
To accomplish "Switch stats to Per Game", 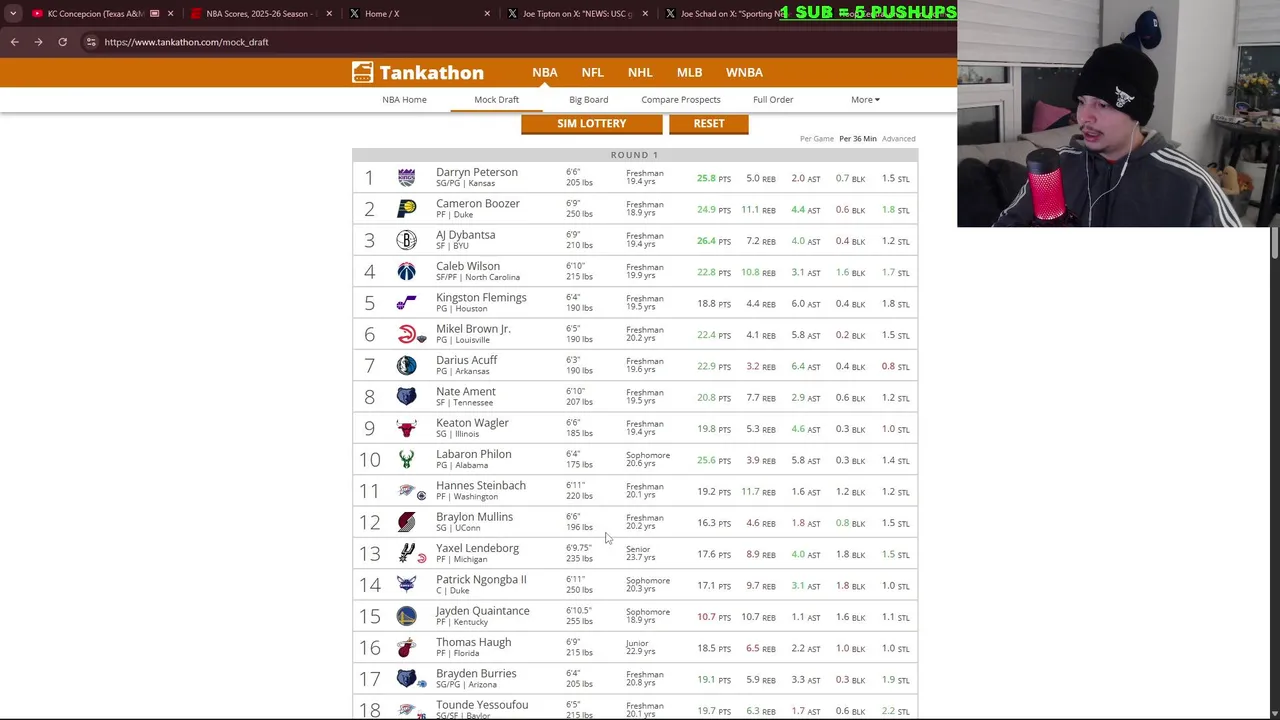I will click(816, 139).
